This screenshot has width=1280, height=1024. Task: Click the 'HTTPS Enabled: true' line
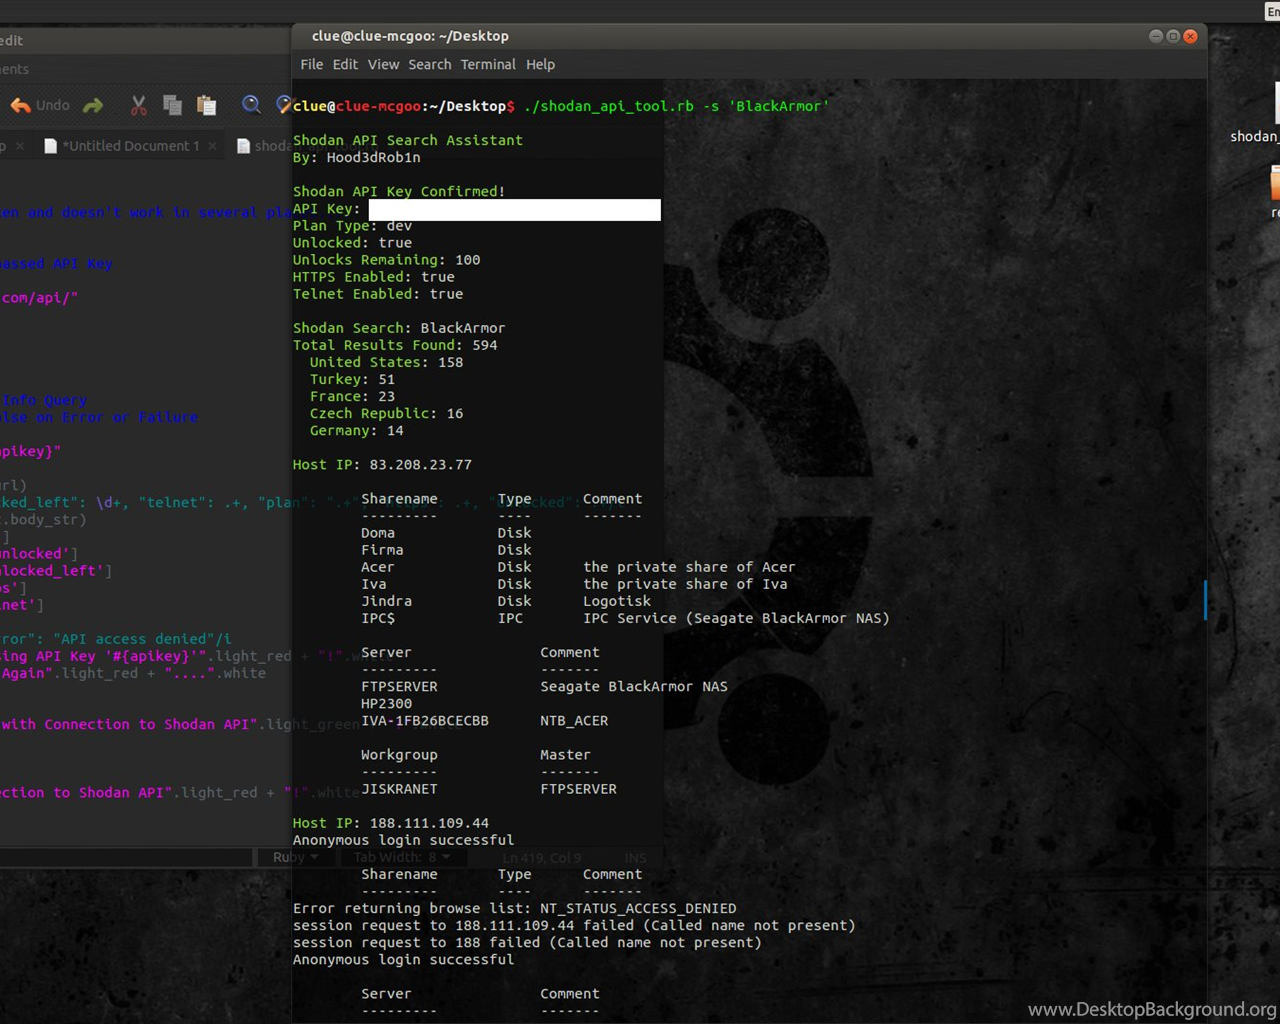374,277
